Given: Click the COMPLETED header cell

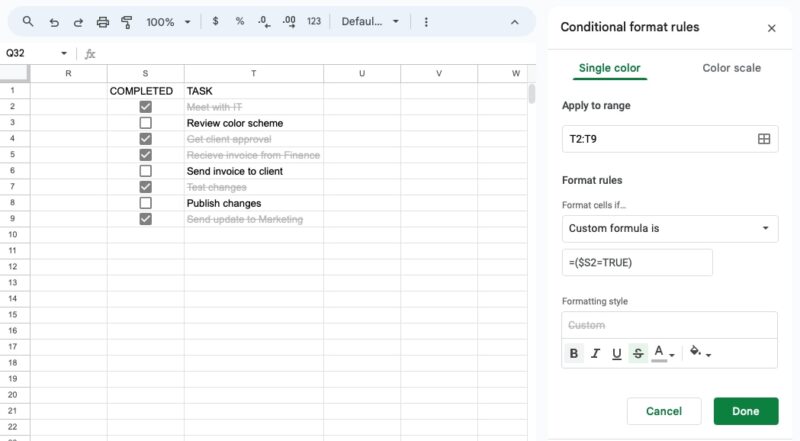Looking at the screenshot, I should click(x=145, y=91).
